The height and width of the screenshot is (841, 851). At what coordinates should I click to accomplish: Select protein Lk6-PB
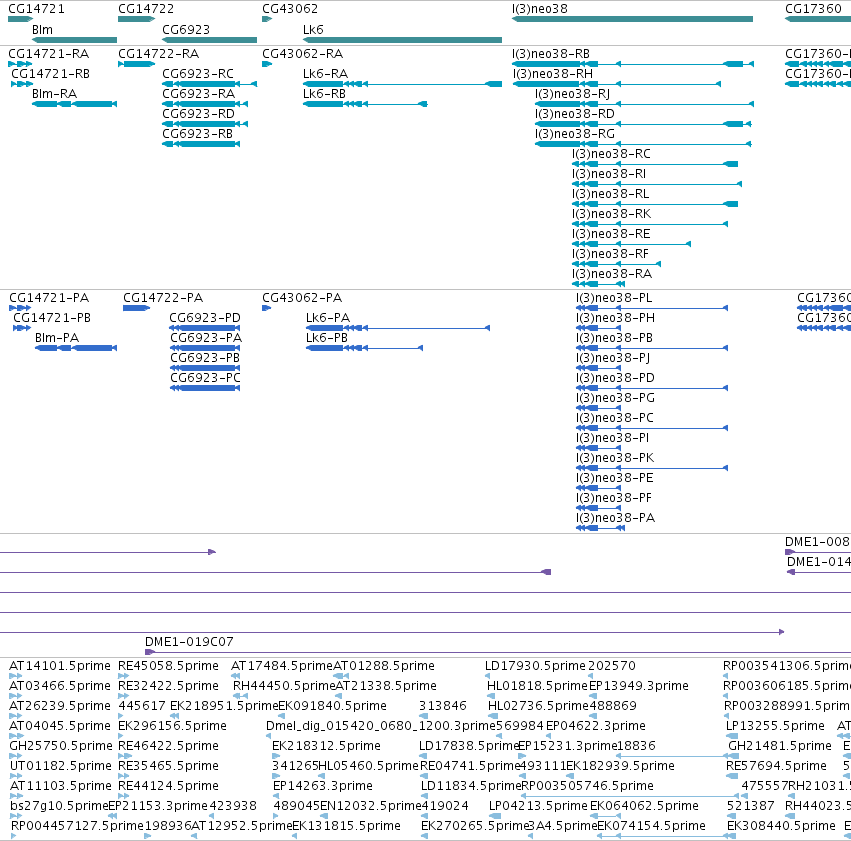pyautogui.click(x=327, y=338)
